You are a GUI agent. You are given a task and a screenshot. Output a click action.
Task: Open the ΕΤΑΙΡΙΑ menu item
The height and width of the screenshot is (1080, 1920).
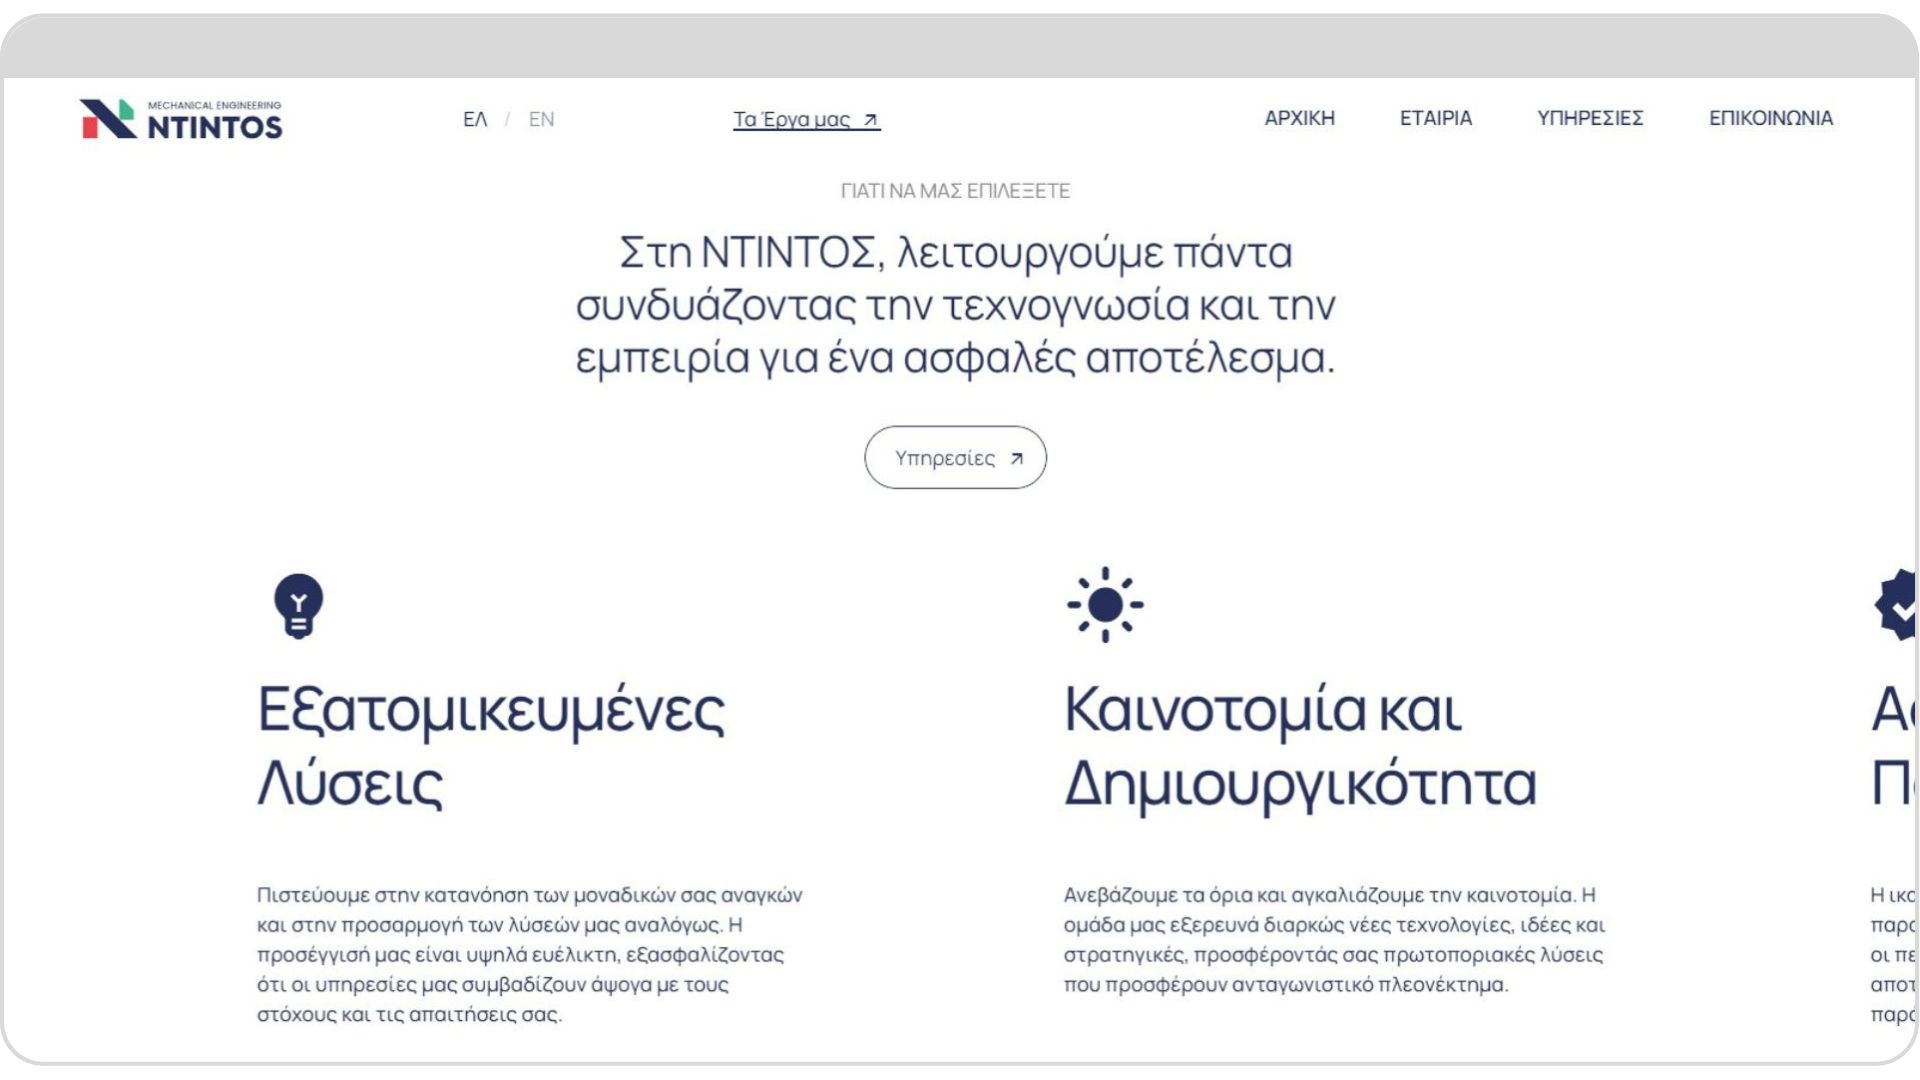click(x=1435, y=118)
